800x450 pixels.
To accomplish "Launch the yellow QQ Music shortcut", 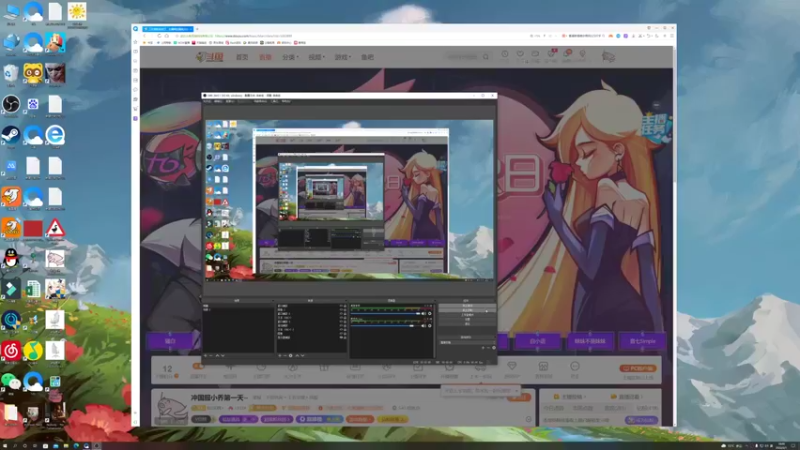I will point(33,351).
